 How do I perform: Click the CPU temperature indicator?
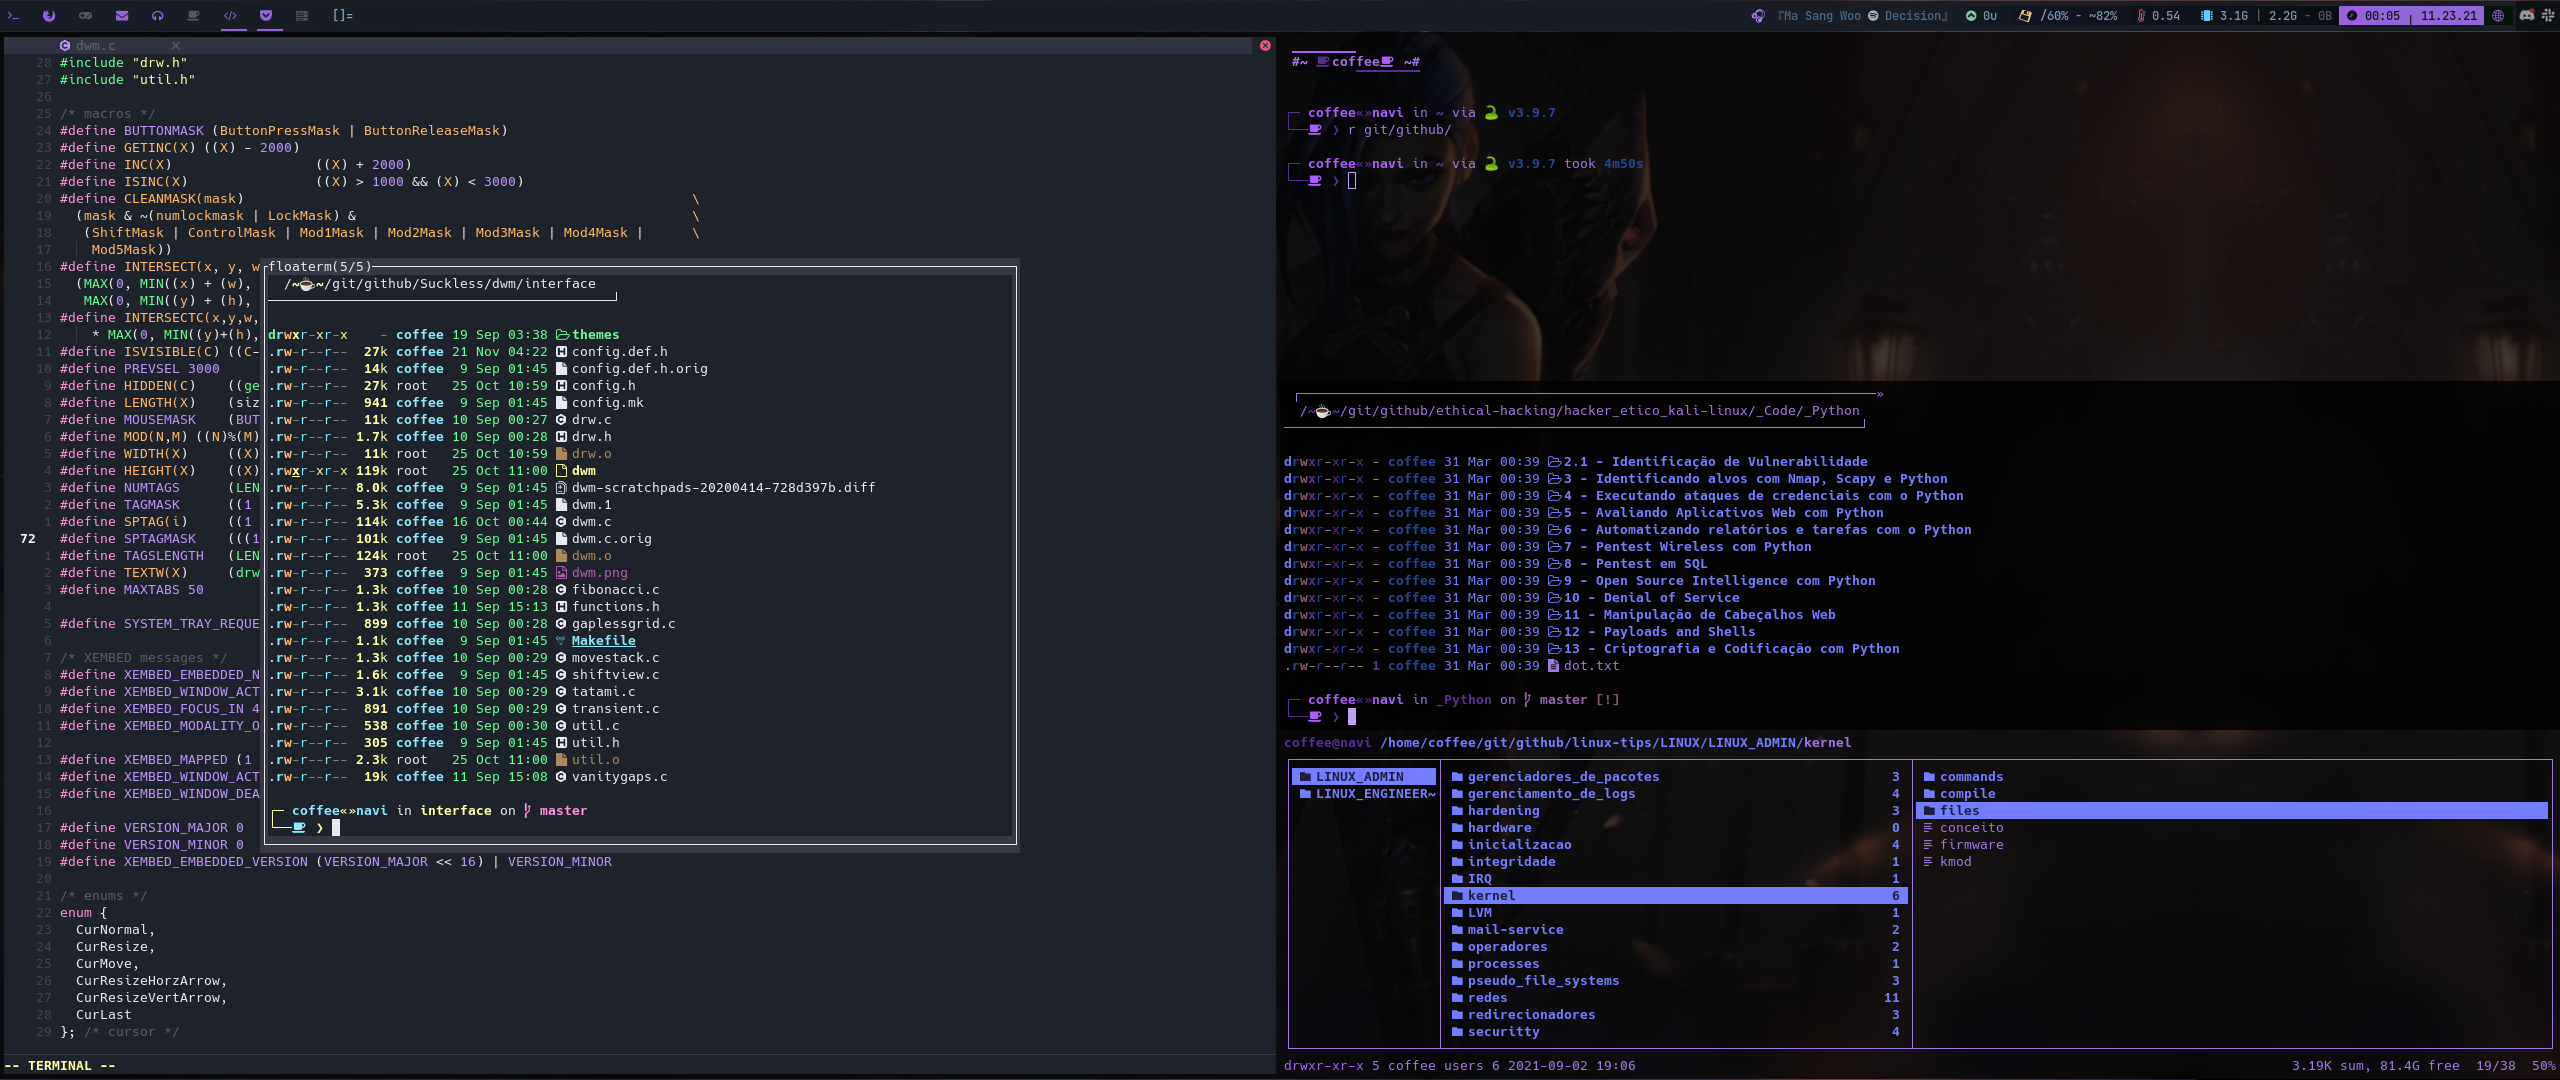pyautogui.click(x=2158, y=16)
